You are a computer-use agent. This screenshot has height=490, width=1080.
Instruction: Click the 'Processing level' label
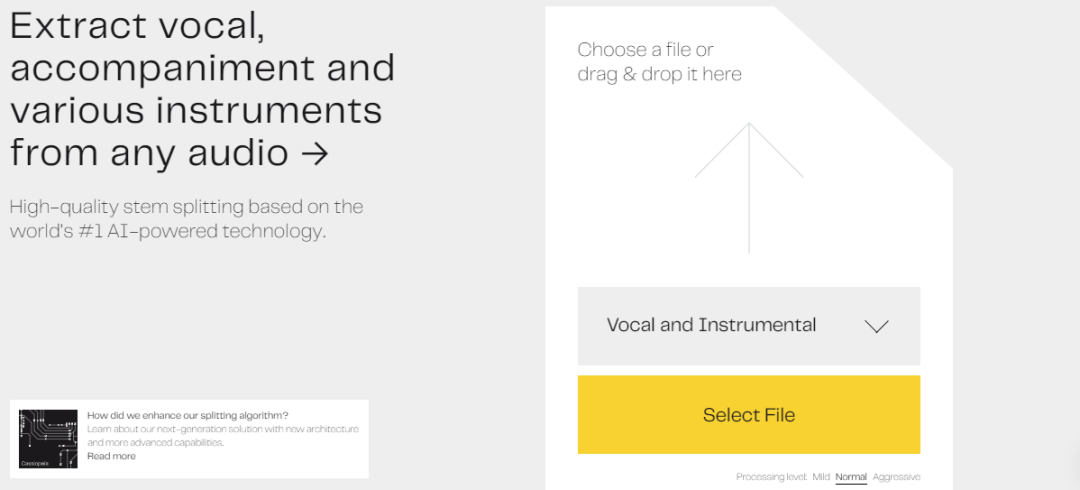click(770, 477)
